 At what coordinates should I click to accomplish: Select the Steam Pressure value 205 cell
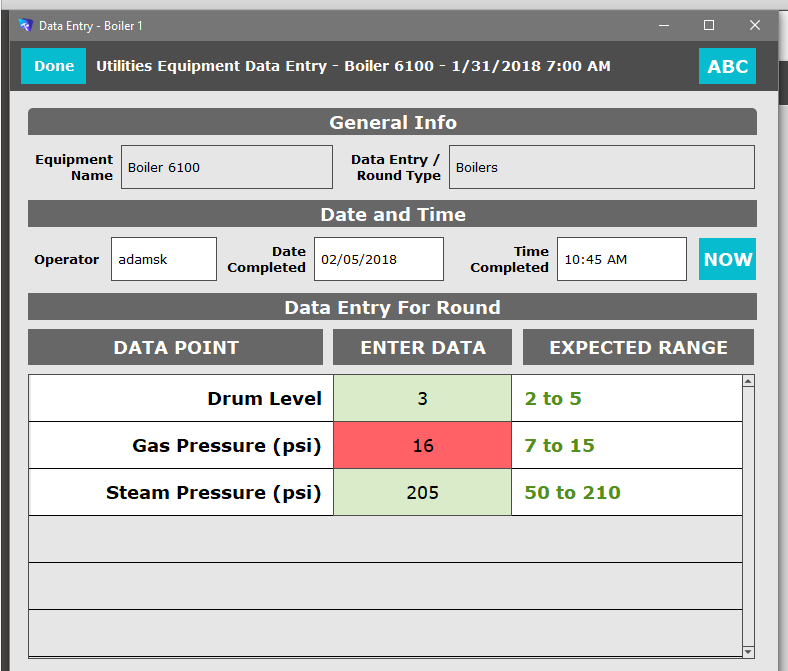(x=423, y=493)
